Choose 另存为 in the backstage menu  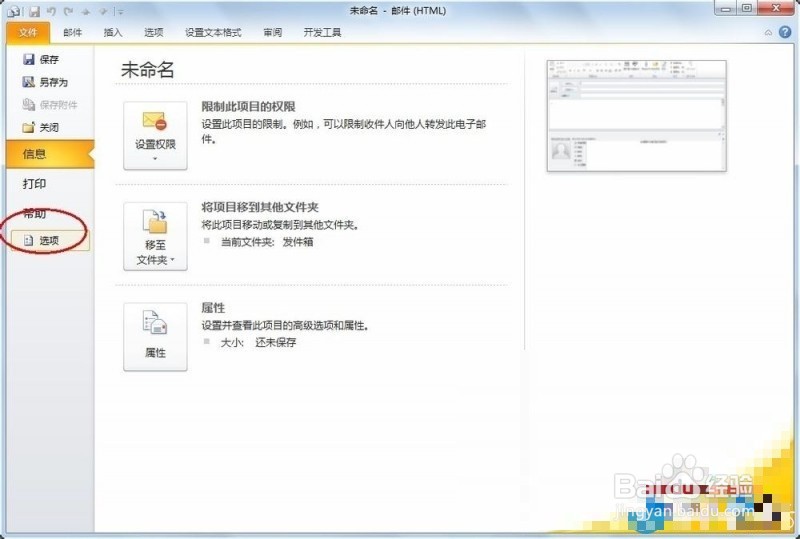pyautogui.click(x=45, y=82)
